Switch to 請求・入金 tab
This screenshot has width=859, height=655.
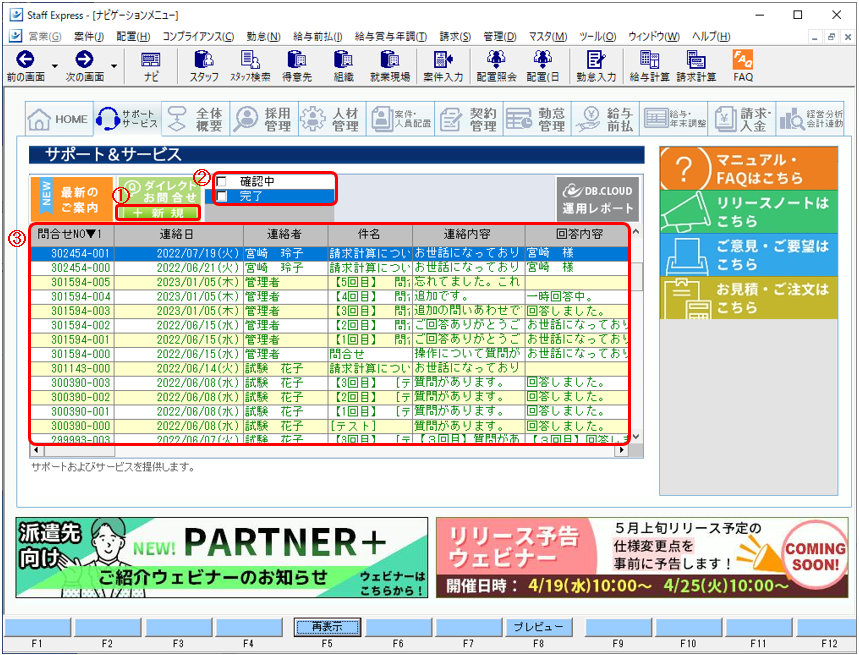(x=742, y=119)
